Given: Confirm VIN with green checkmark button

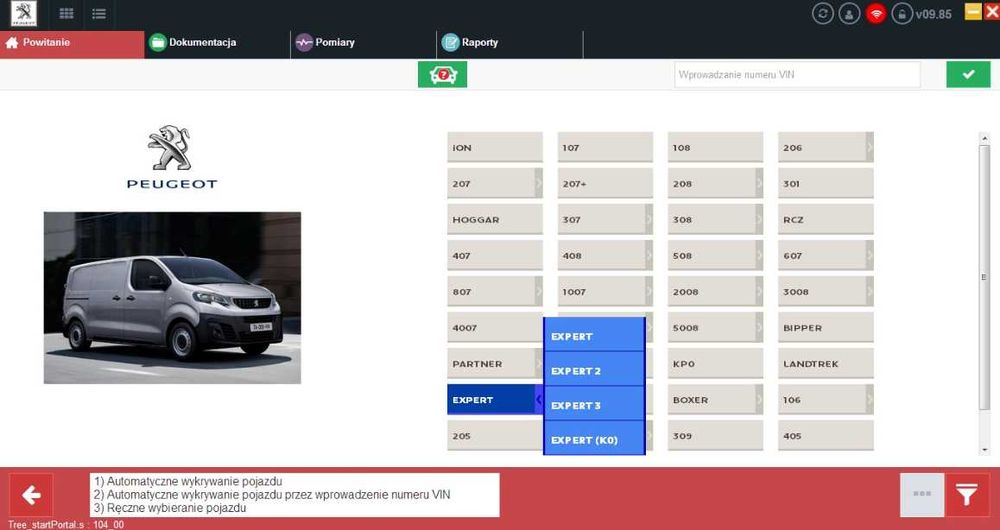Looking at the screenshot, I should tap(968, 75).
